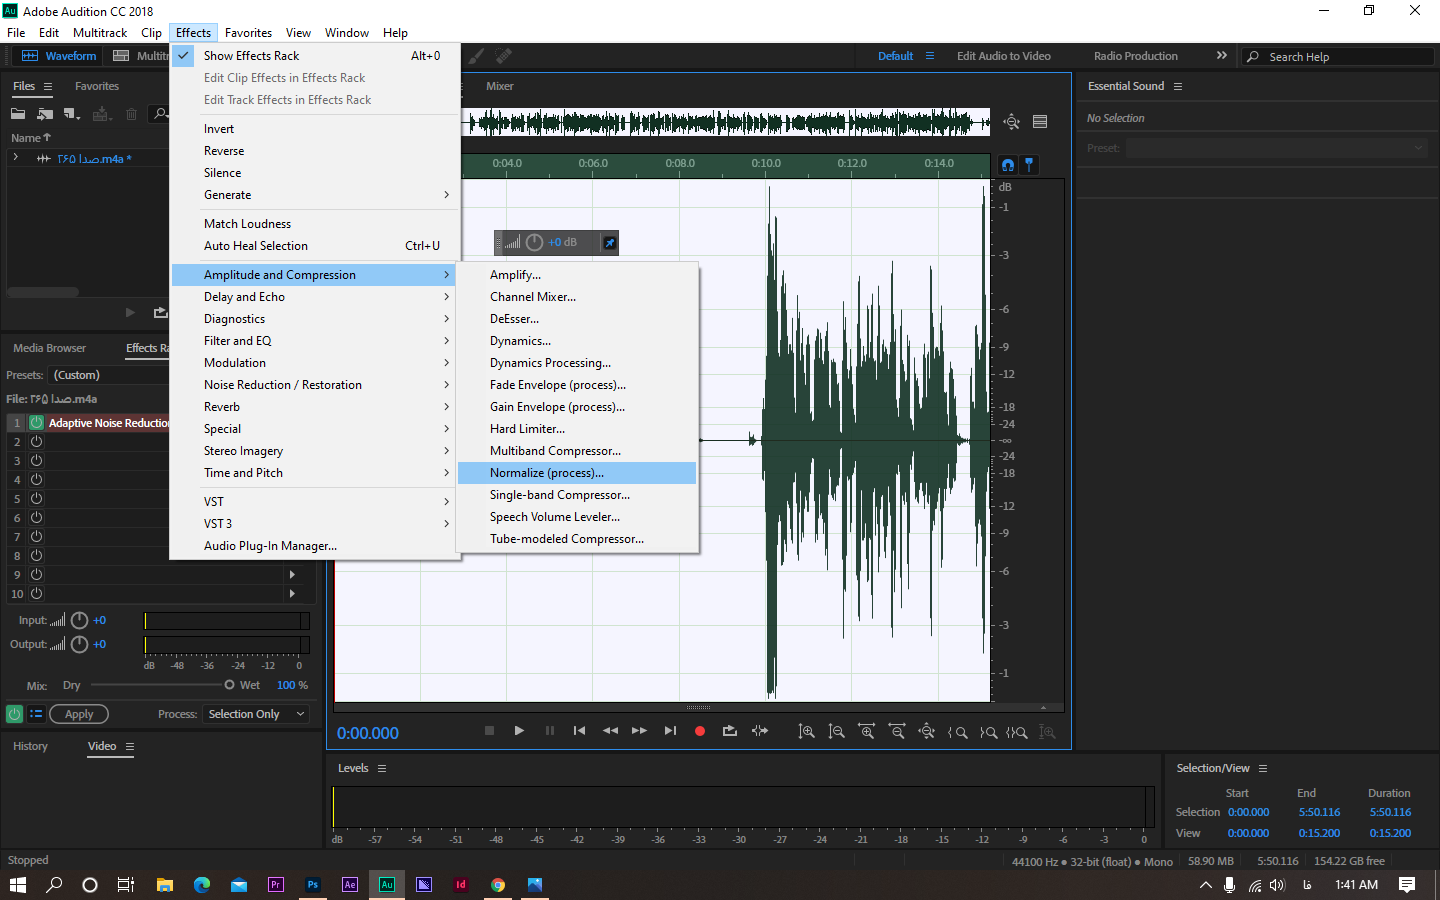Screen dimensions: 1440x900
Task: Open the Noise Reduction / Restoration submenu
Action: pyautogui.click(x=315, y=385)
